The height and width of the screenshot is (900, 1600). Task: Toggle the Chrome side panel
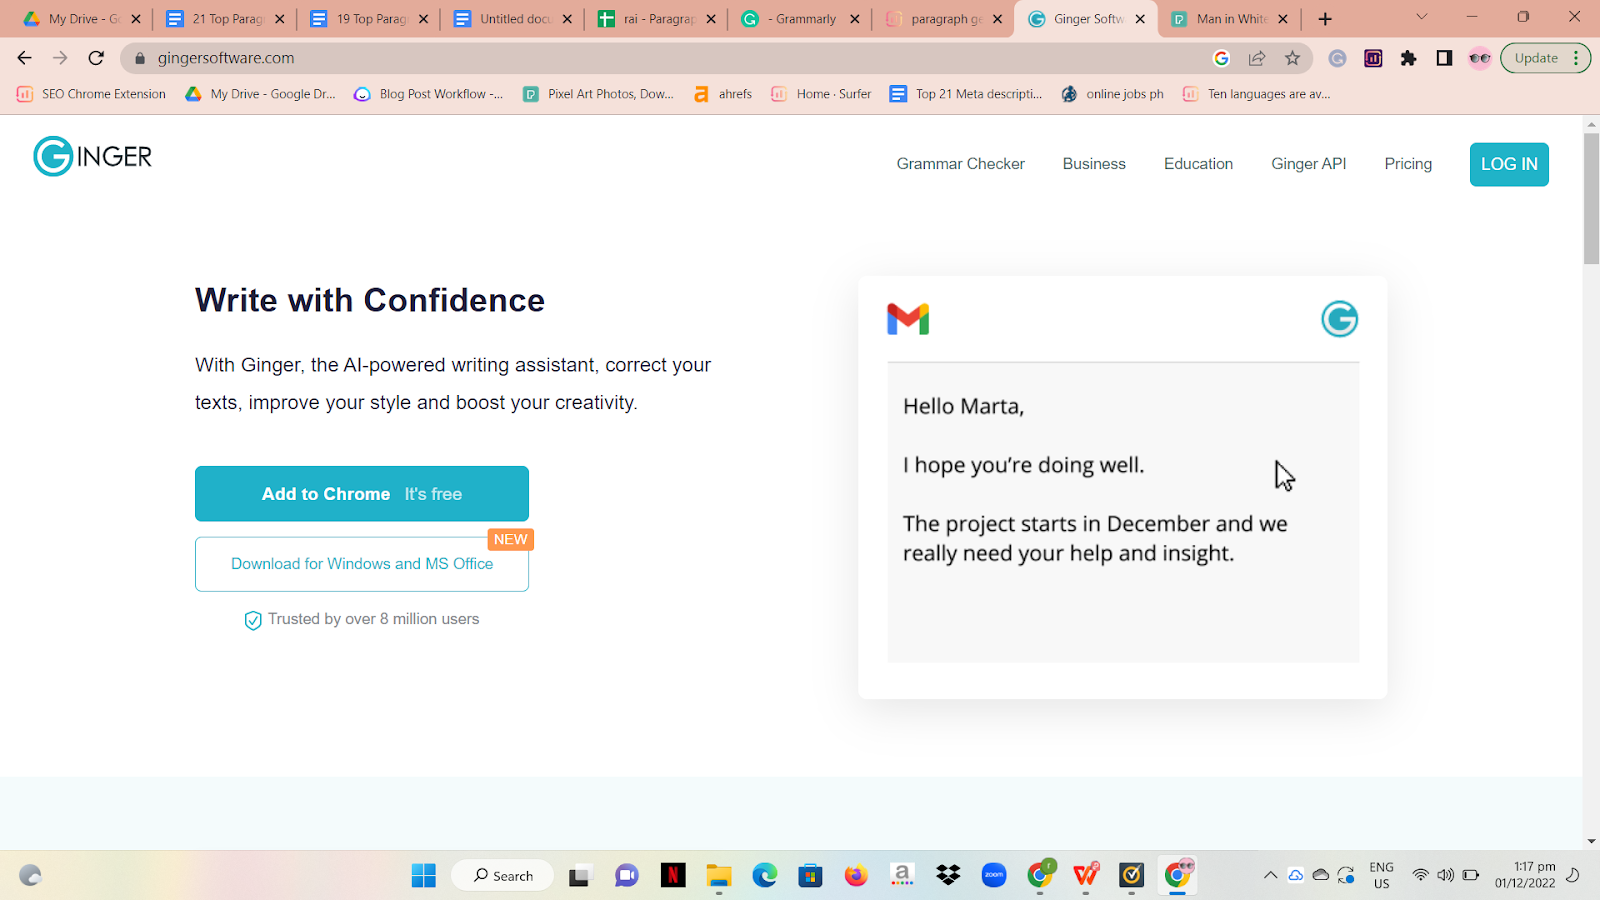point(1444,58)
